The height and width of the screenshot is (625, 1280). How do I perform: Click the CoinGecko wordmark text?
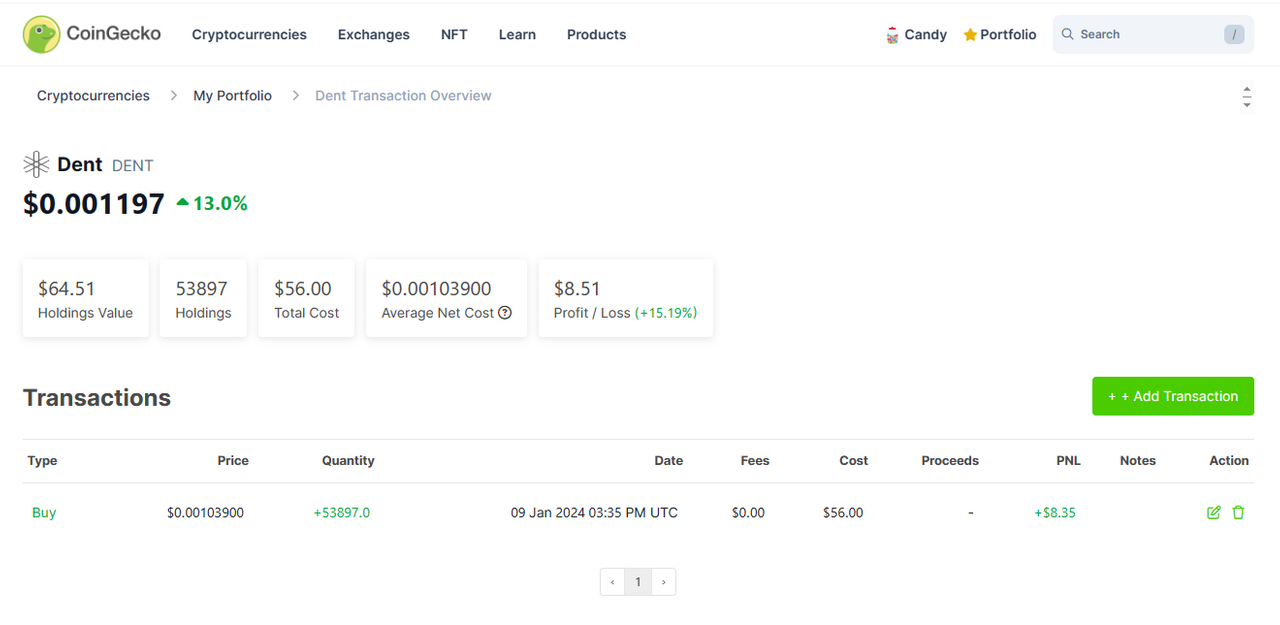pos(113,34)
